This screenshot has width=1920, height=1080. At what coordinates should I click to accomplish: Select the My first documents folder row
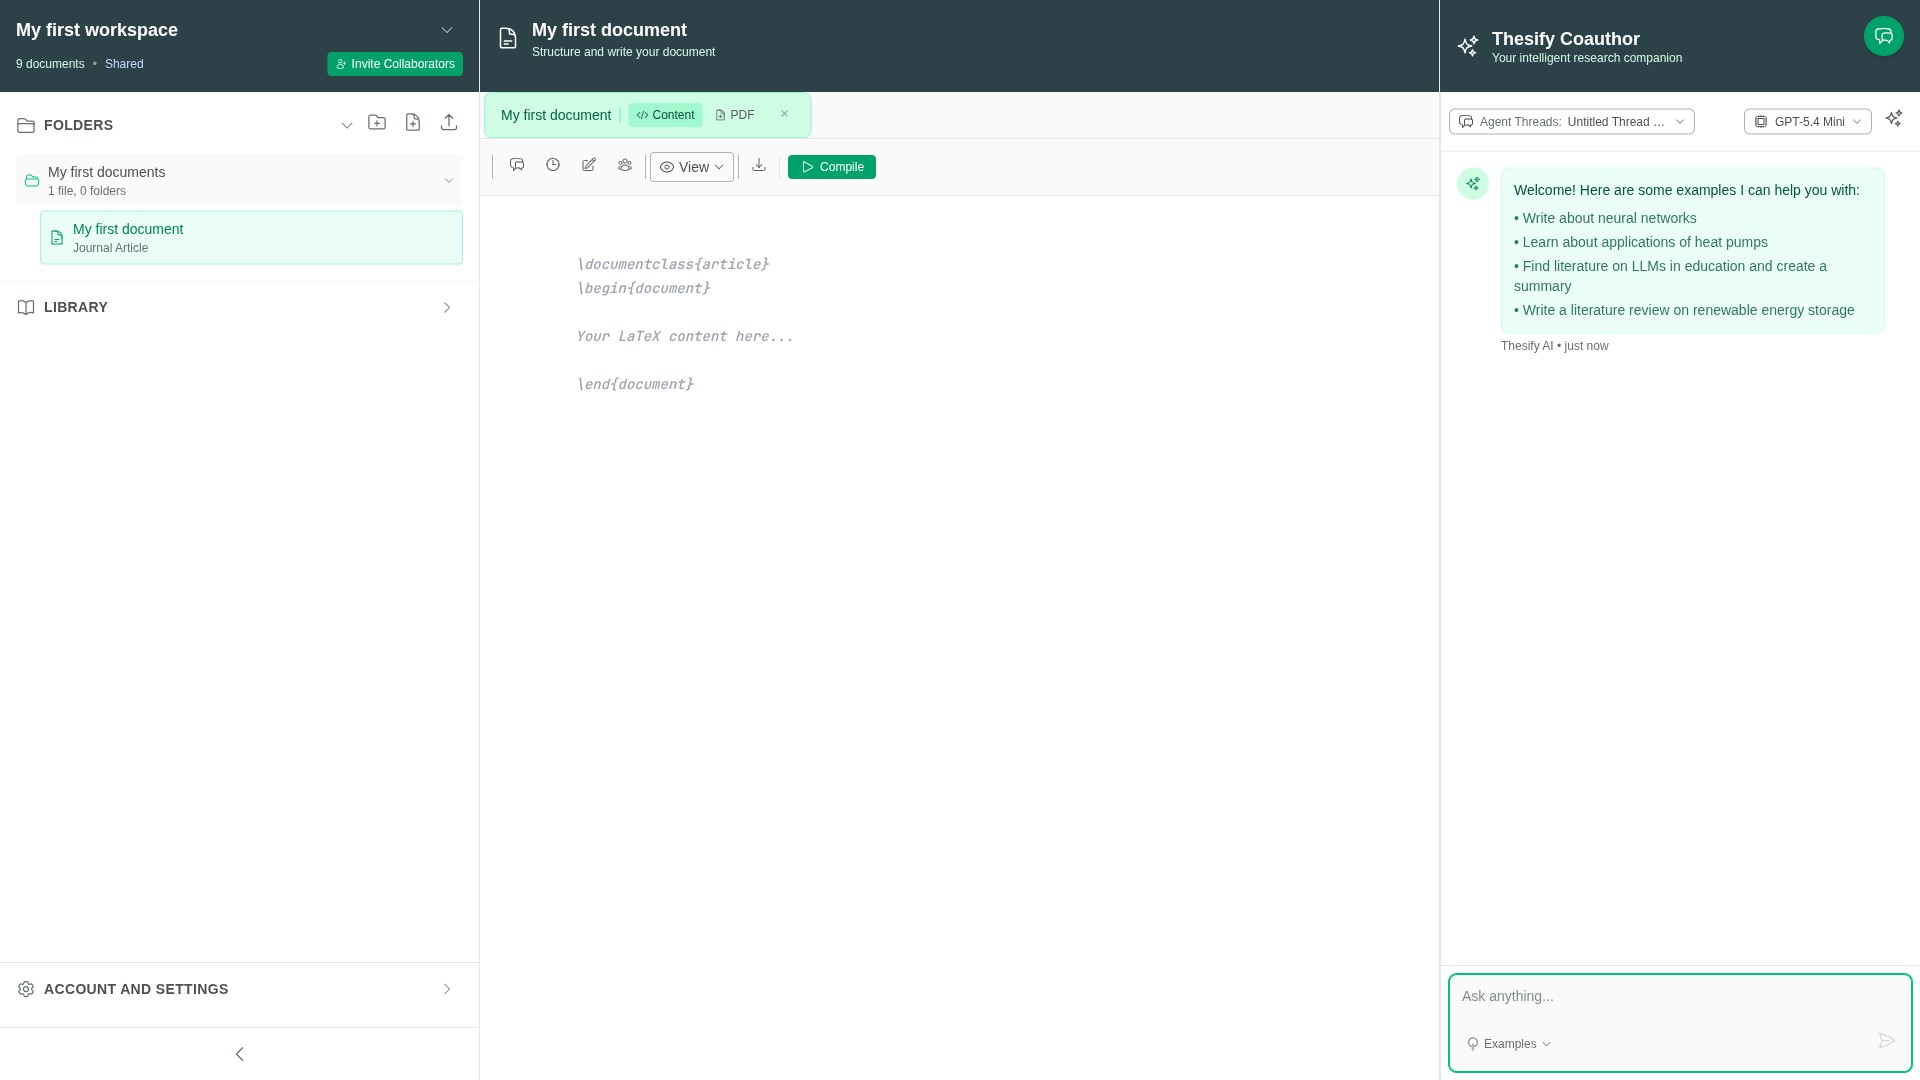(239, 181)
